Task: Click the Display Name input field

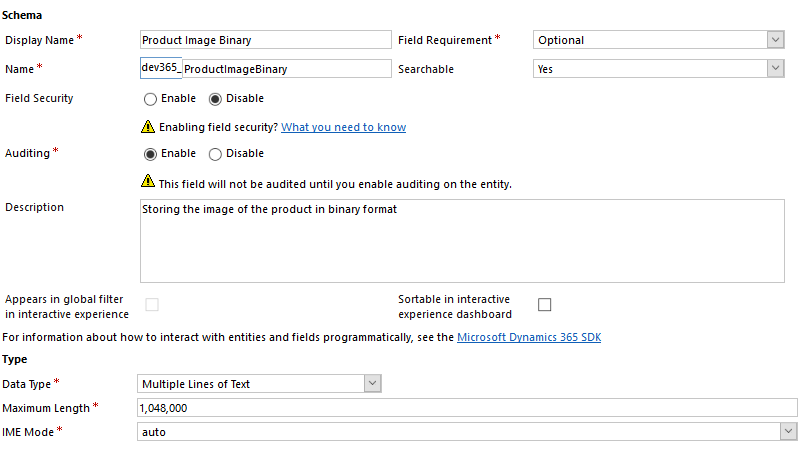Action: [265, 40]
